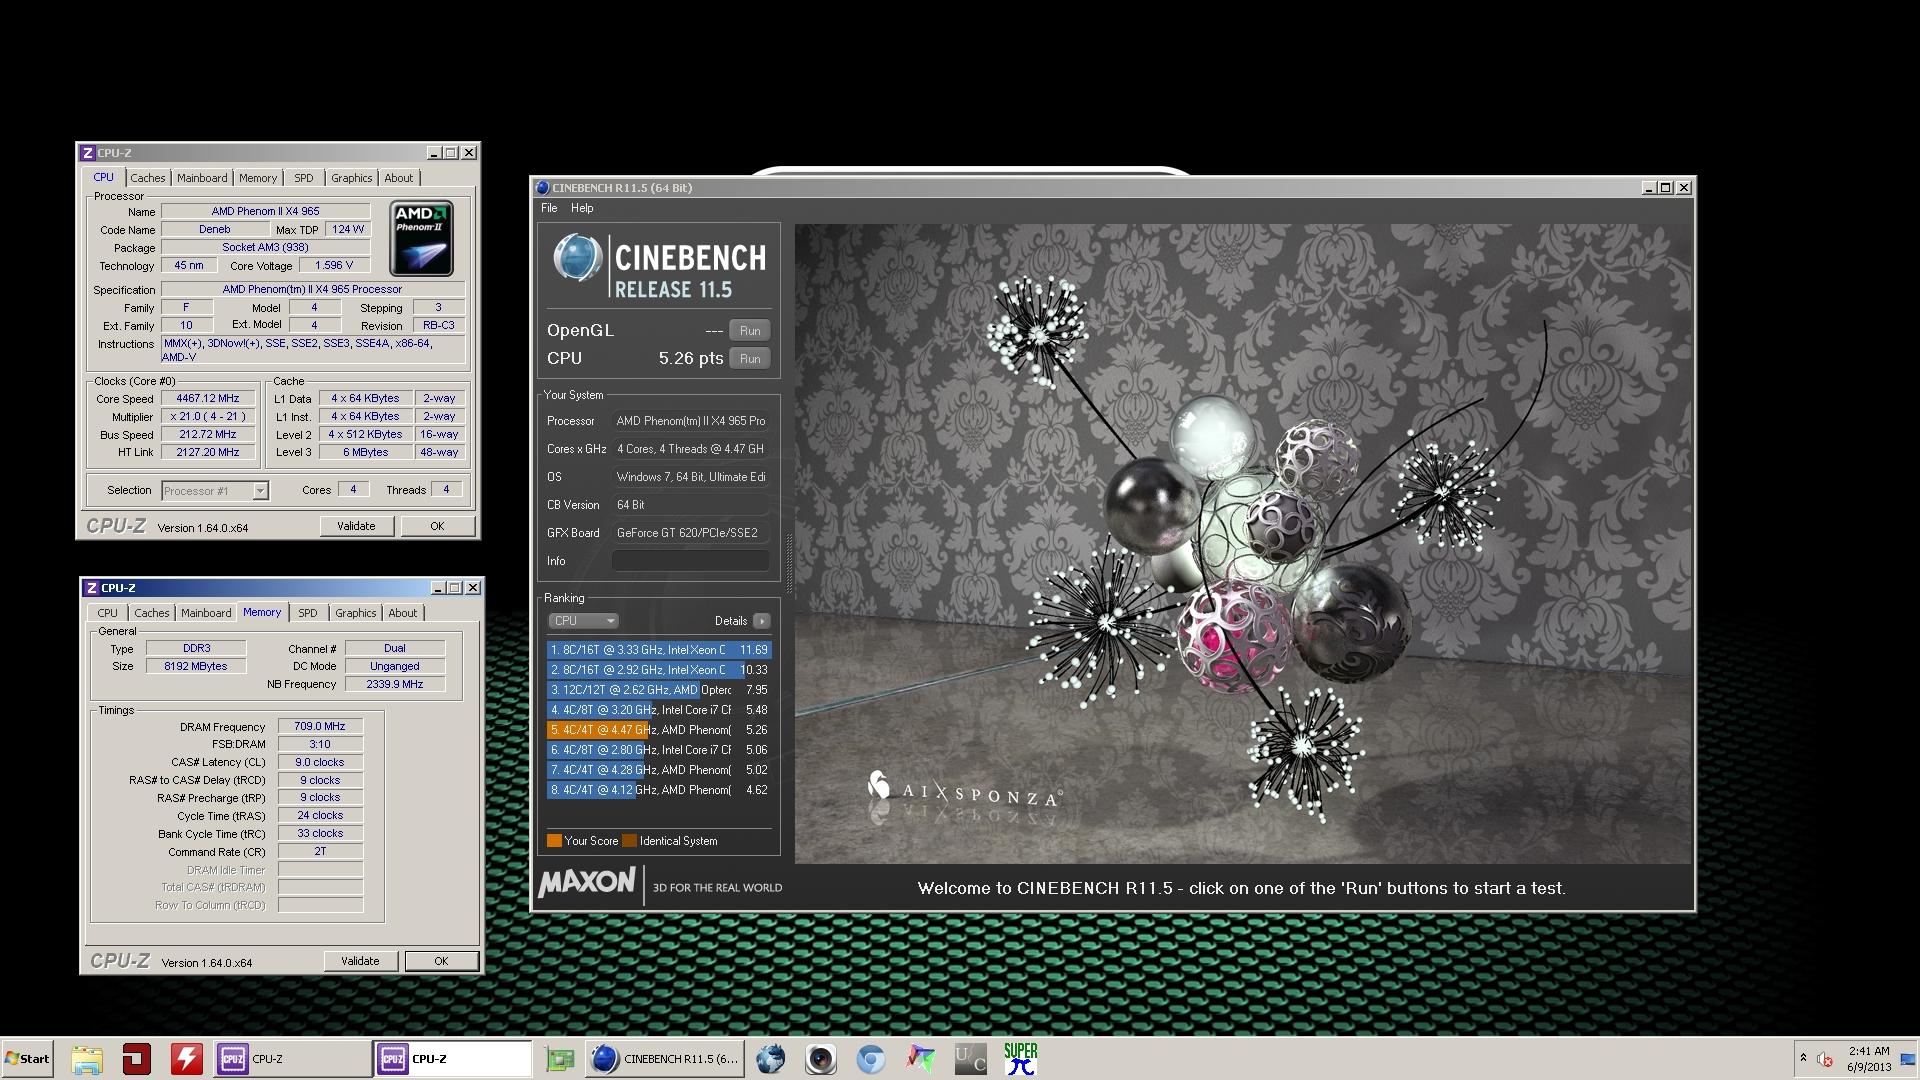
Task: Open ranking Details arrow button
Action: (x=762, y=621)
